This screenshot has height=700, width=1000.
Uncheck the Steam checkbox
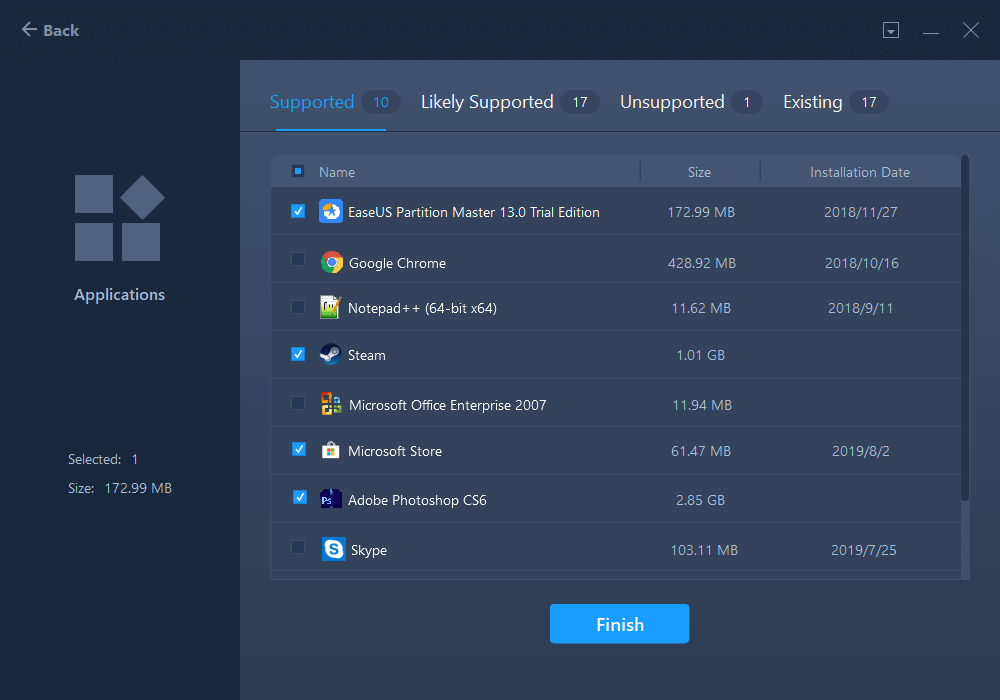point(298,354)
